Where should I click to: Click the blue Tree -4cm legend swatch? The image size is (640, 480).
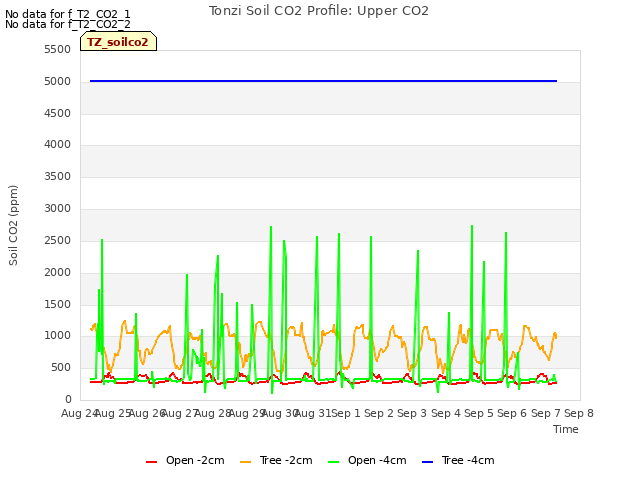click(x=427, y=462)
